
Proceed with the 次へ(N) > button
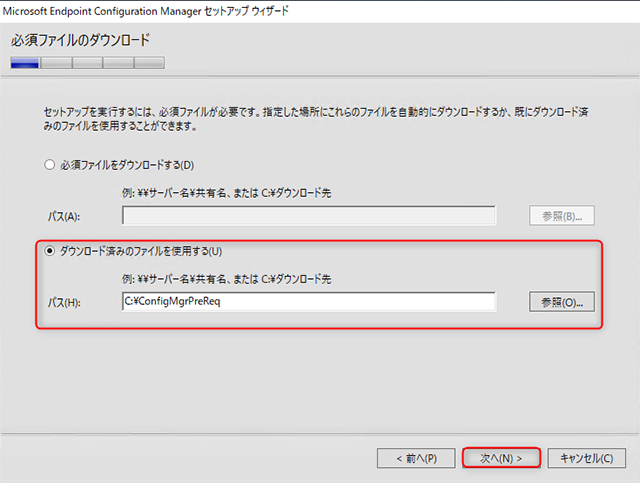[502, 458]
